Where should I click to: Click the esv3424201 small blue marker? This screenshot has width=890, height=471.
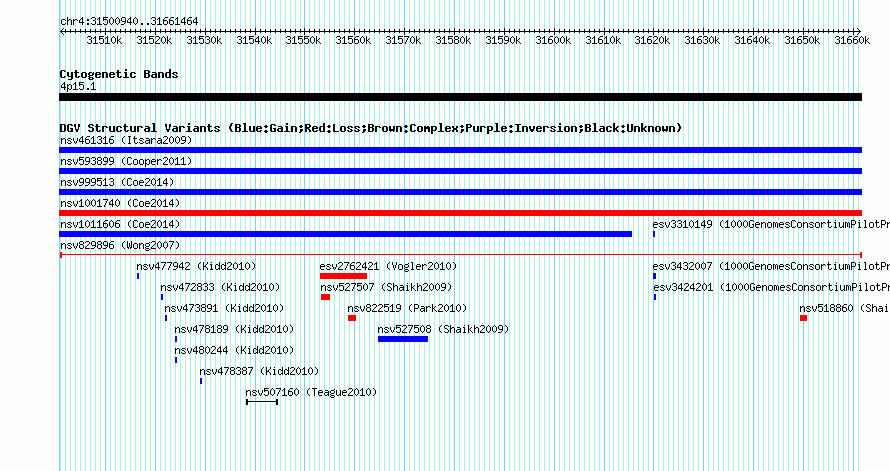point(655,297)
